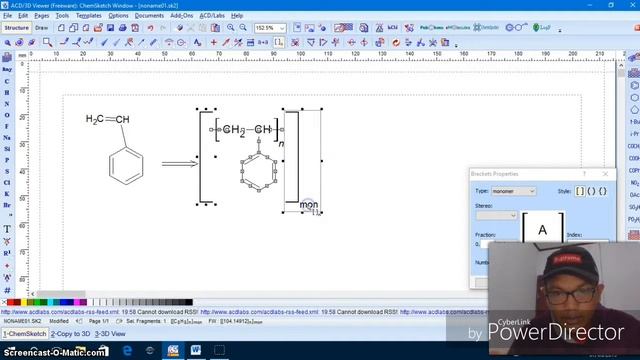Click the Zoom out magnifier icon
The height and width of the screenshot is (360, 640).
click(x=243, y=28)
